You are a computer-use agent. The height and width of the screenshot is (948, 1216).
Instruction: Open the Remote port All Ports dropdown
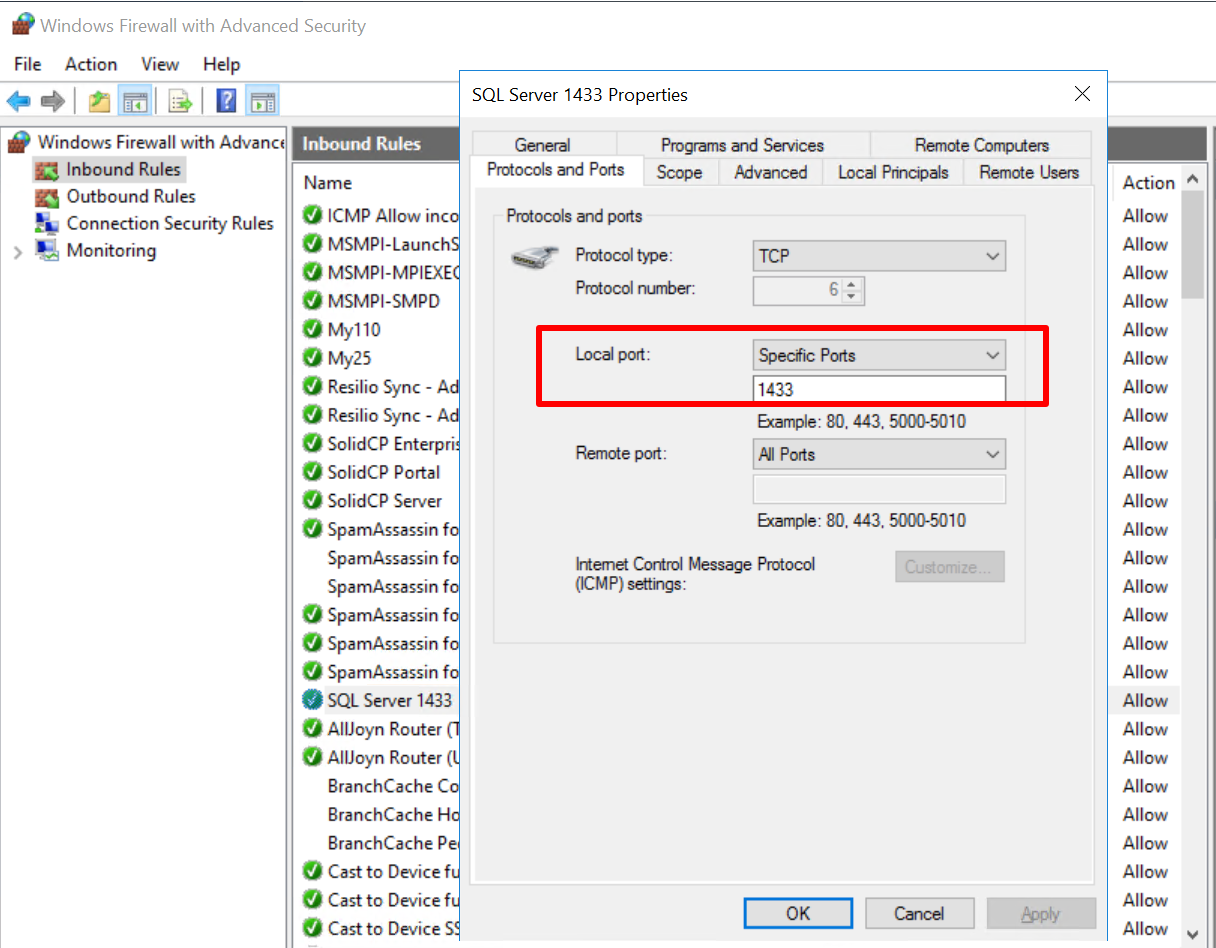[x=878, y=454]
